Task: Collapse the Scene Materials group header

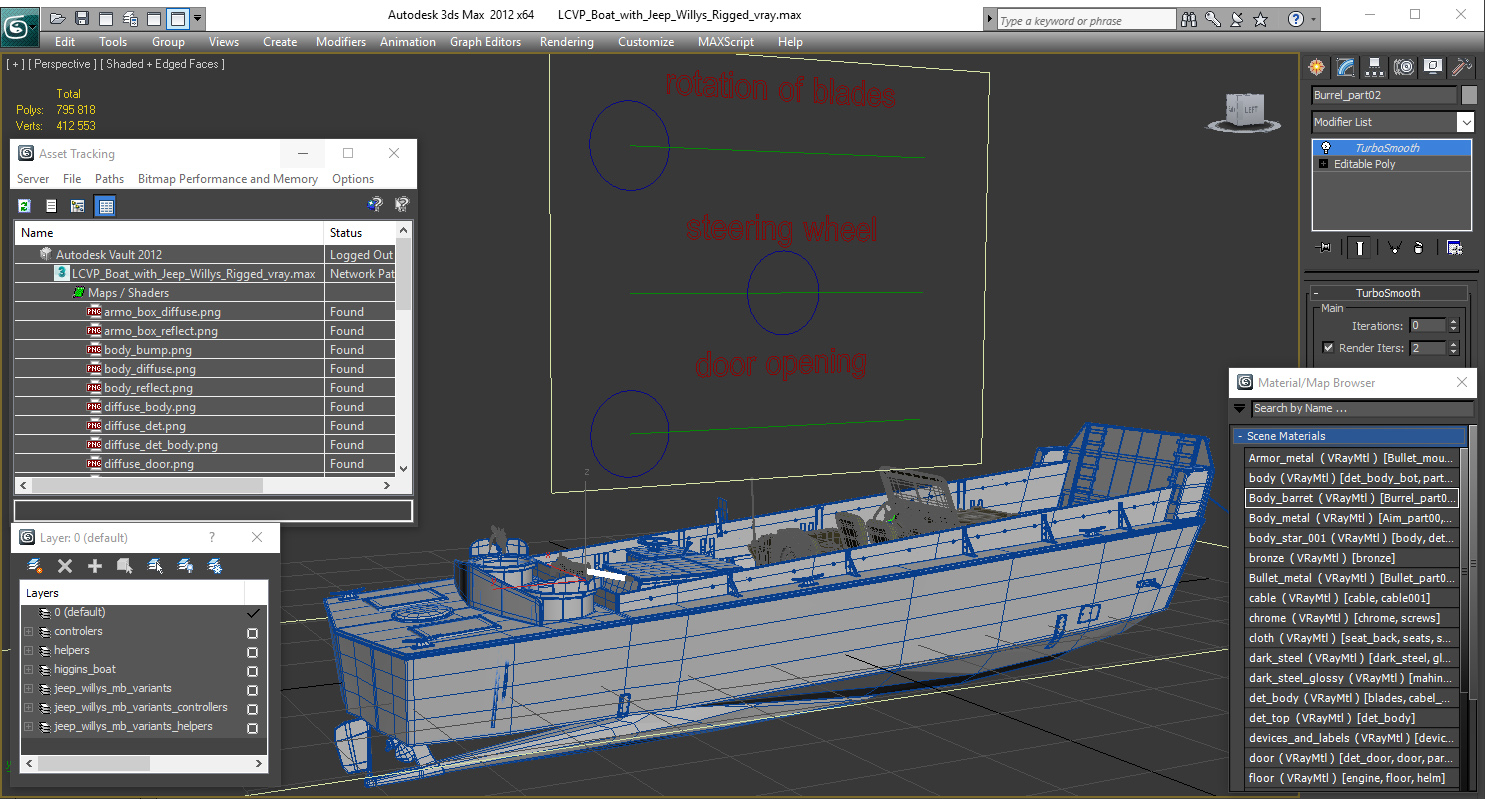Action: click(x=1349, y=436)
